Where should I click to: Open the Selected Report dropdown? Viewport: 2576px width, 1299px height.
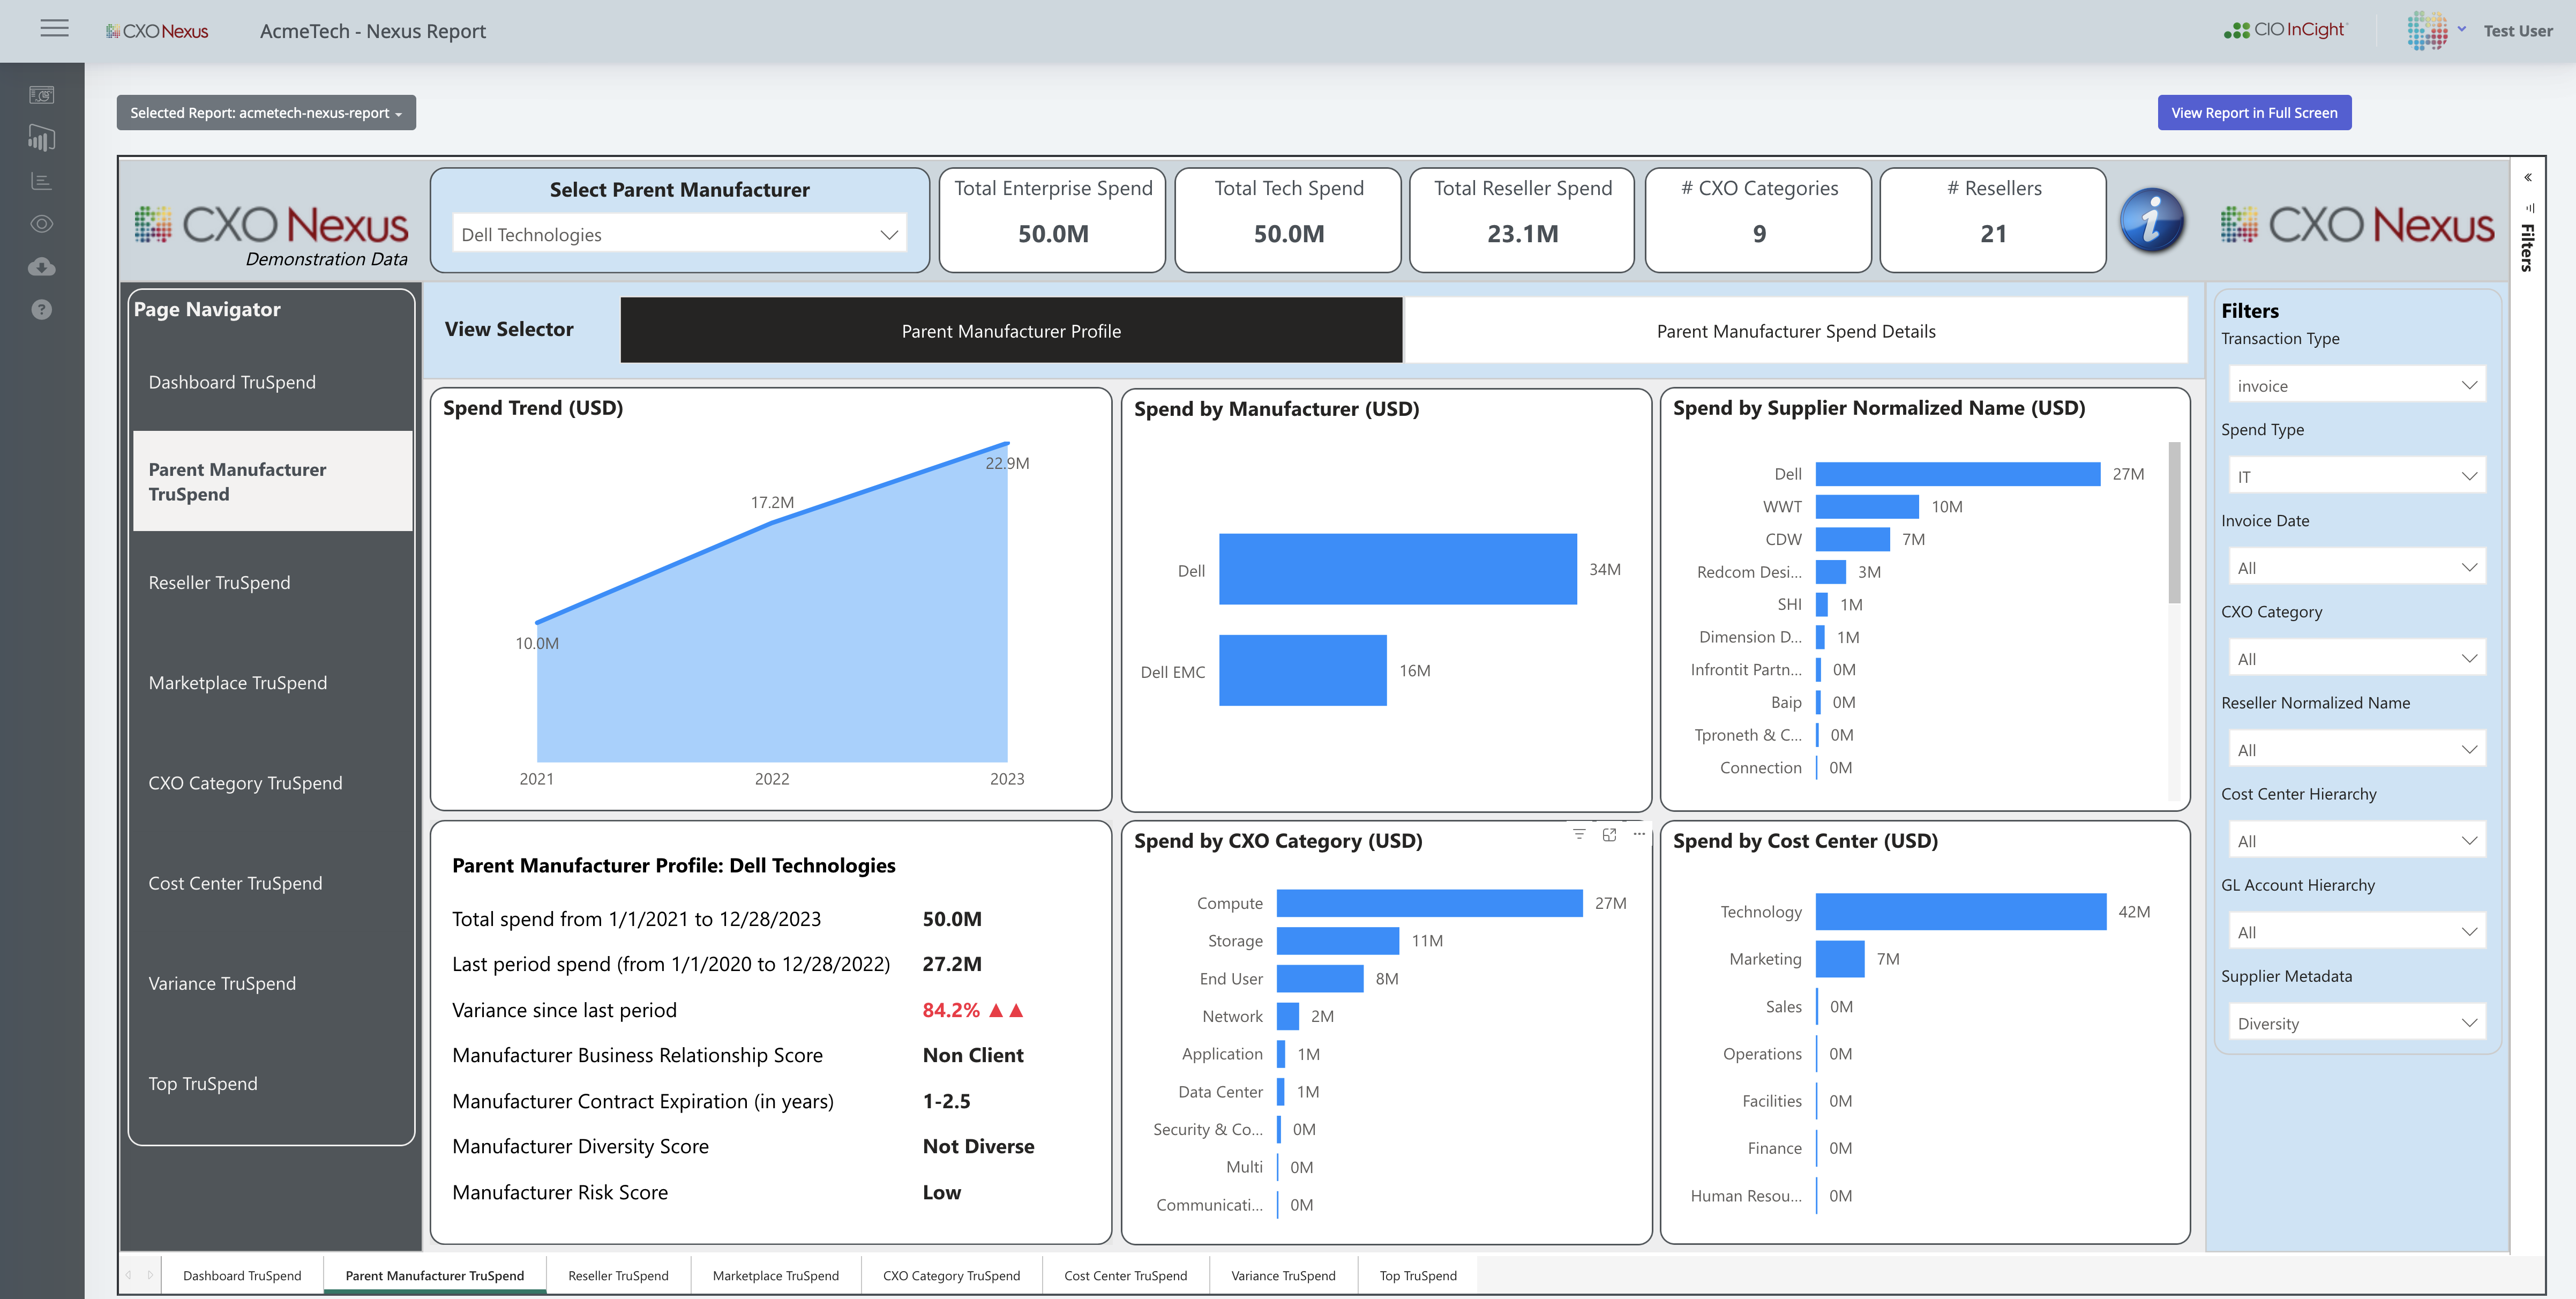click(266, 113)
